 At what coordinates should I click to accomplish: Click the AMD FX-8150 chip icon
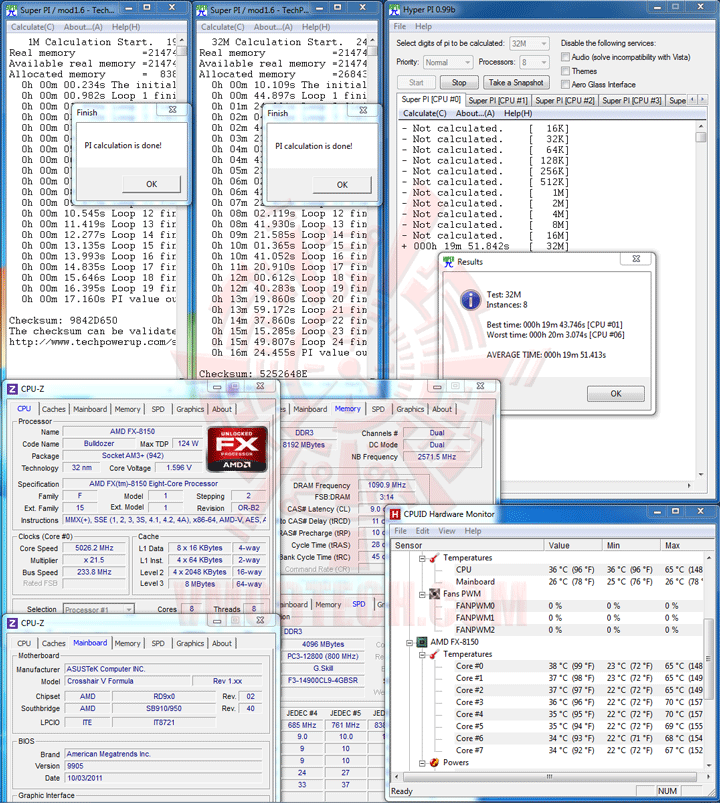click(x=421, y=642)
